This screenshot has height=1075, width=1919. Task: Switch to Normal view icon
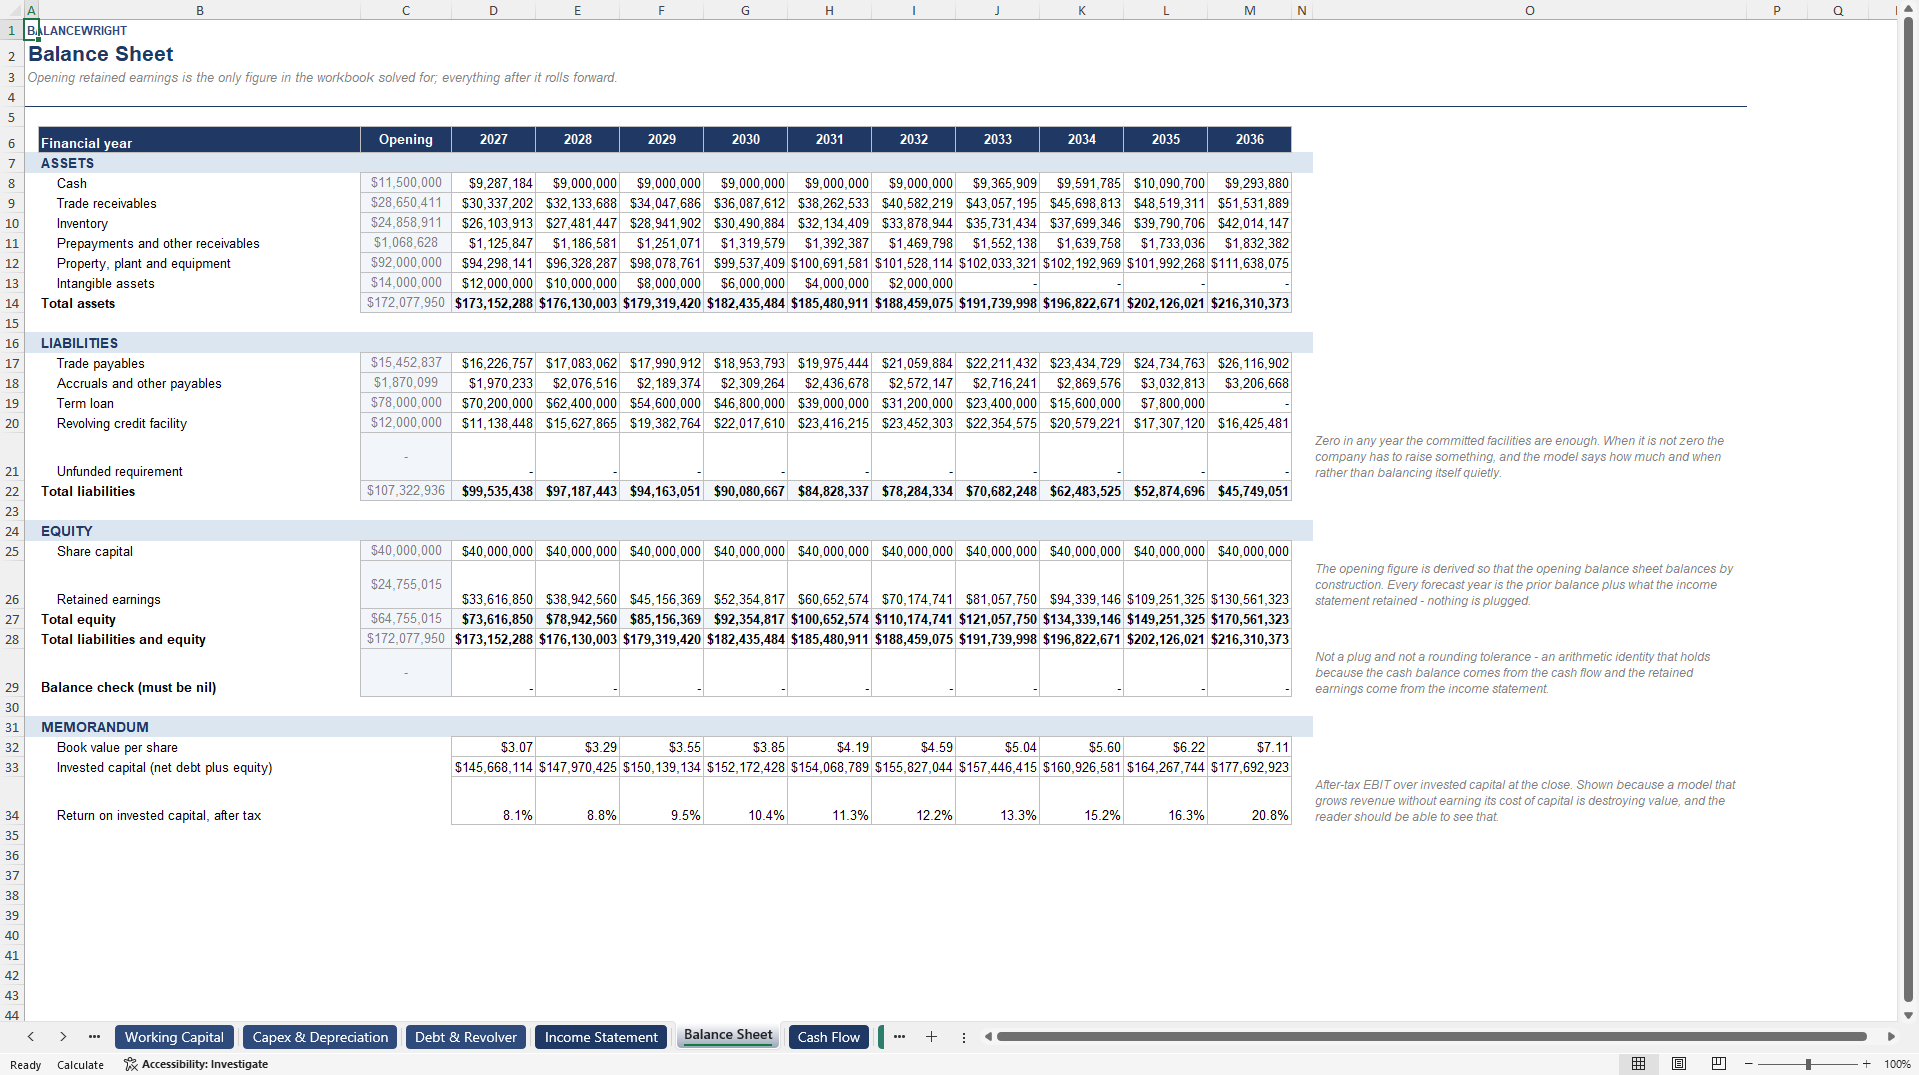pos(1638,1064)
